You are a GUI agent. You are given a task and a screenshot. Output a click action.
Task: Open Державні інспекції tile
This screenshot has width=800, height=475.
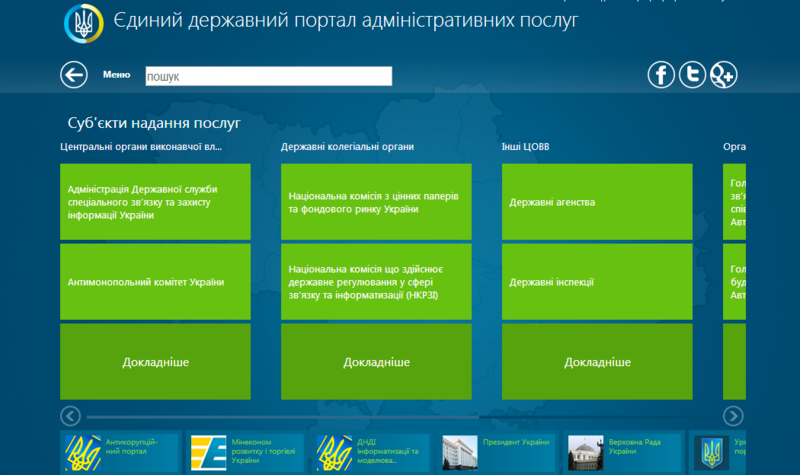(x=597, y=282)
